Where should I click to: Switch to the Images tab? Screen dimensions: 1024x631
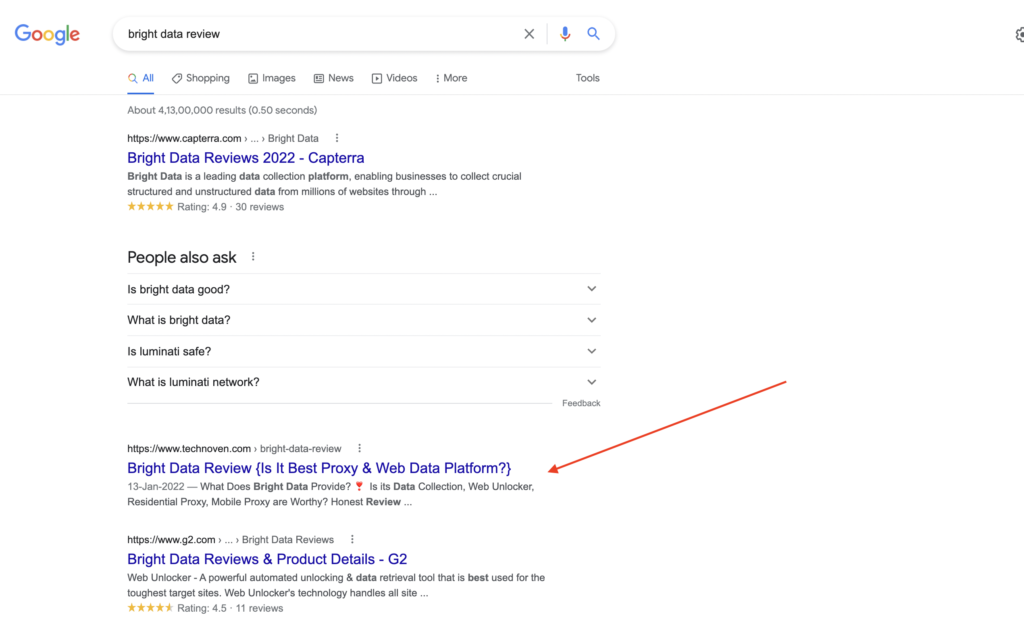point(272,78)
